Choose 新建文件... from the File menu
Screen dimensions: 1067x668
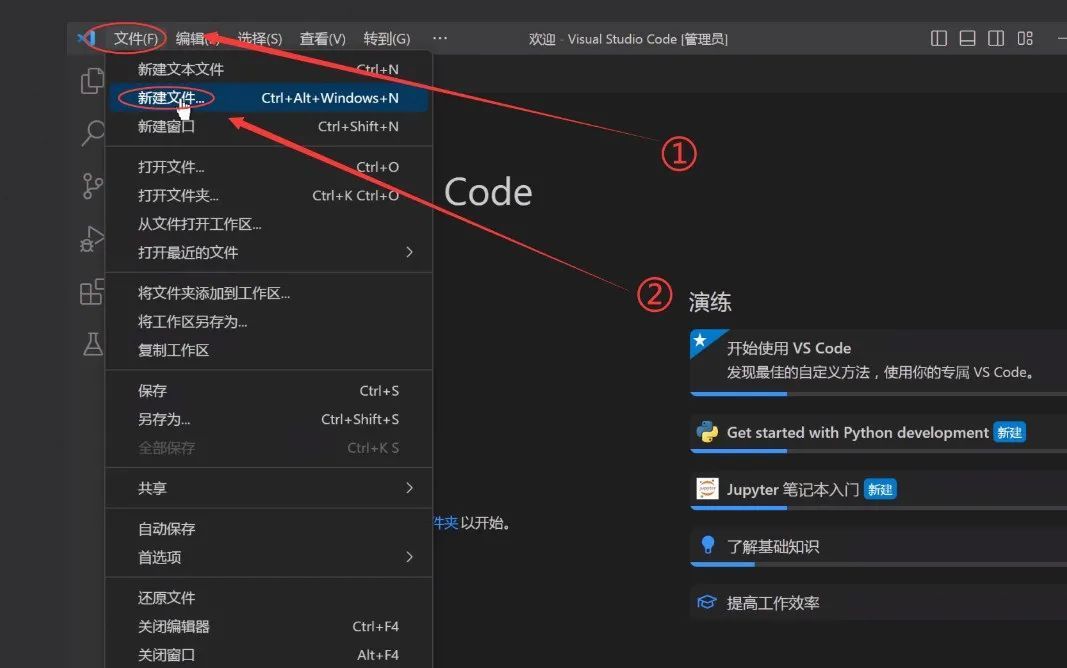269,98
